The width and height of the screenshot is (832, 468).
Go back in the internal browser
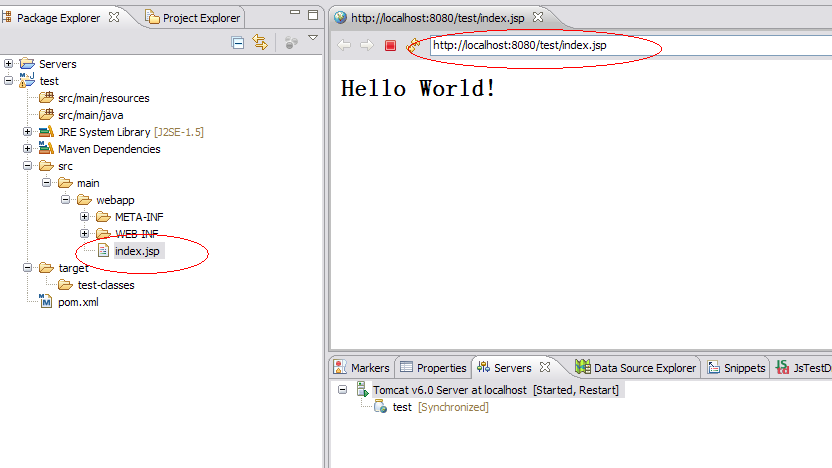pos(344,45)
